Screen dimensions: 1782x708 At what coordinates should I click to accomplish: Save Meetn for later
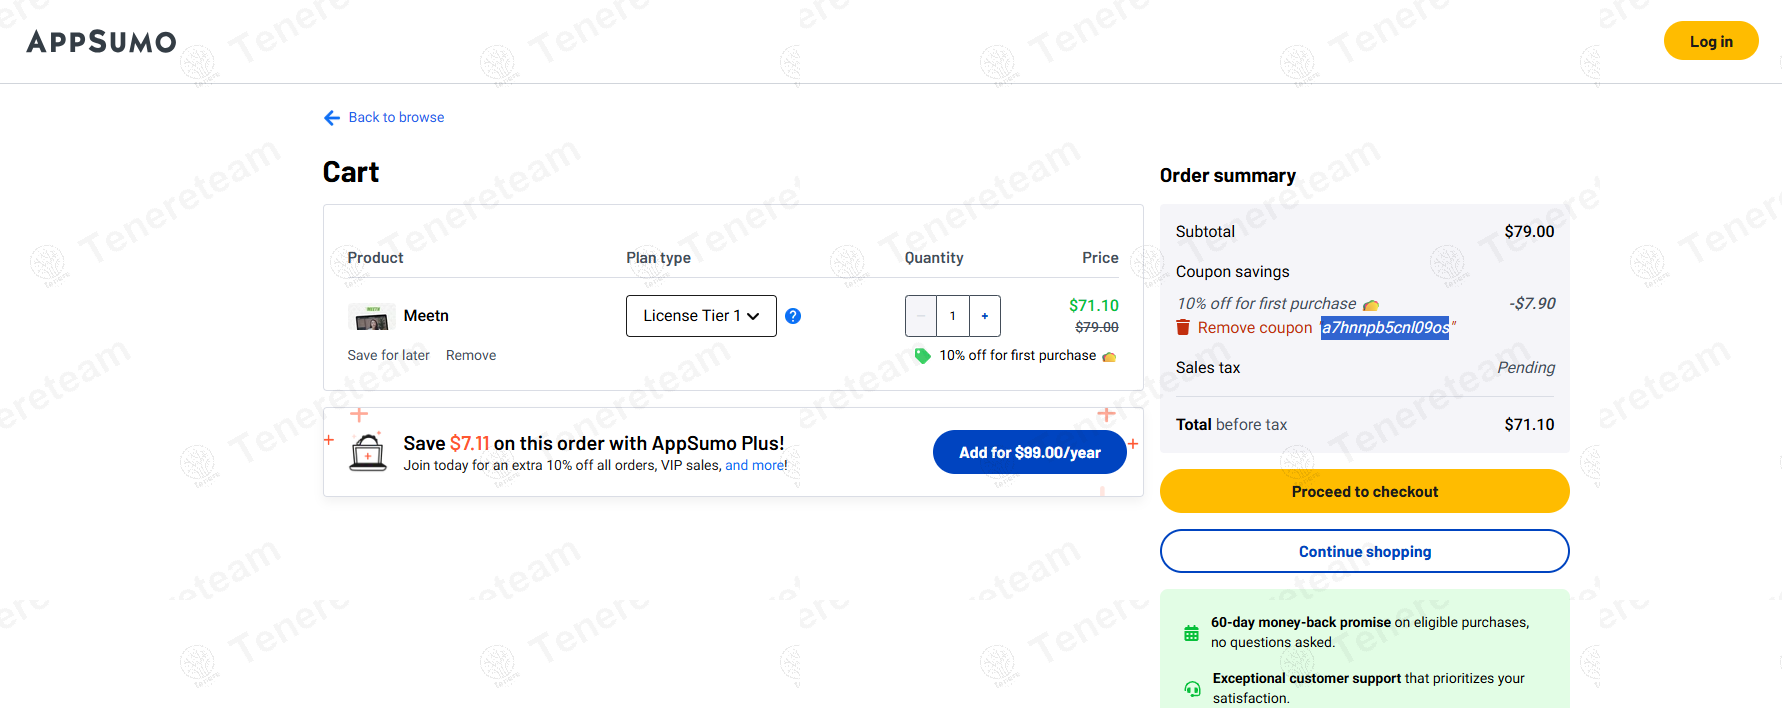(x=388, y=355)
